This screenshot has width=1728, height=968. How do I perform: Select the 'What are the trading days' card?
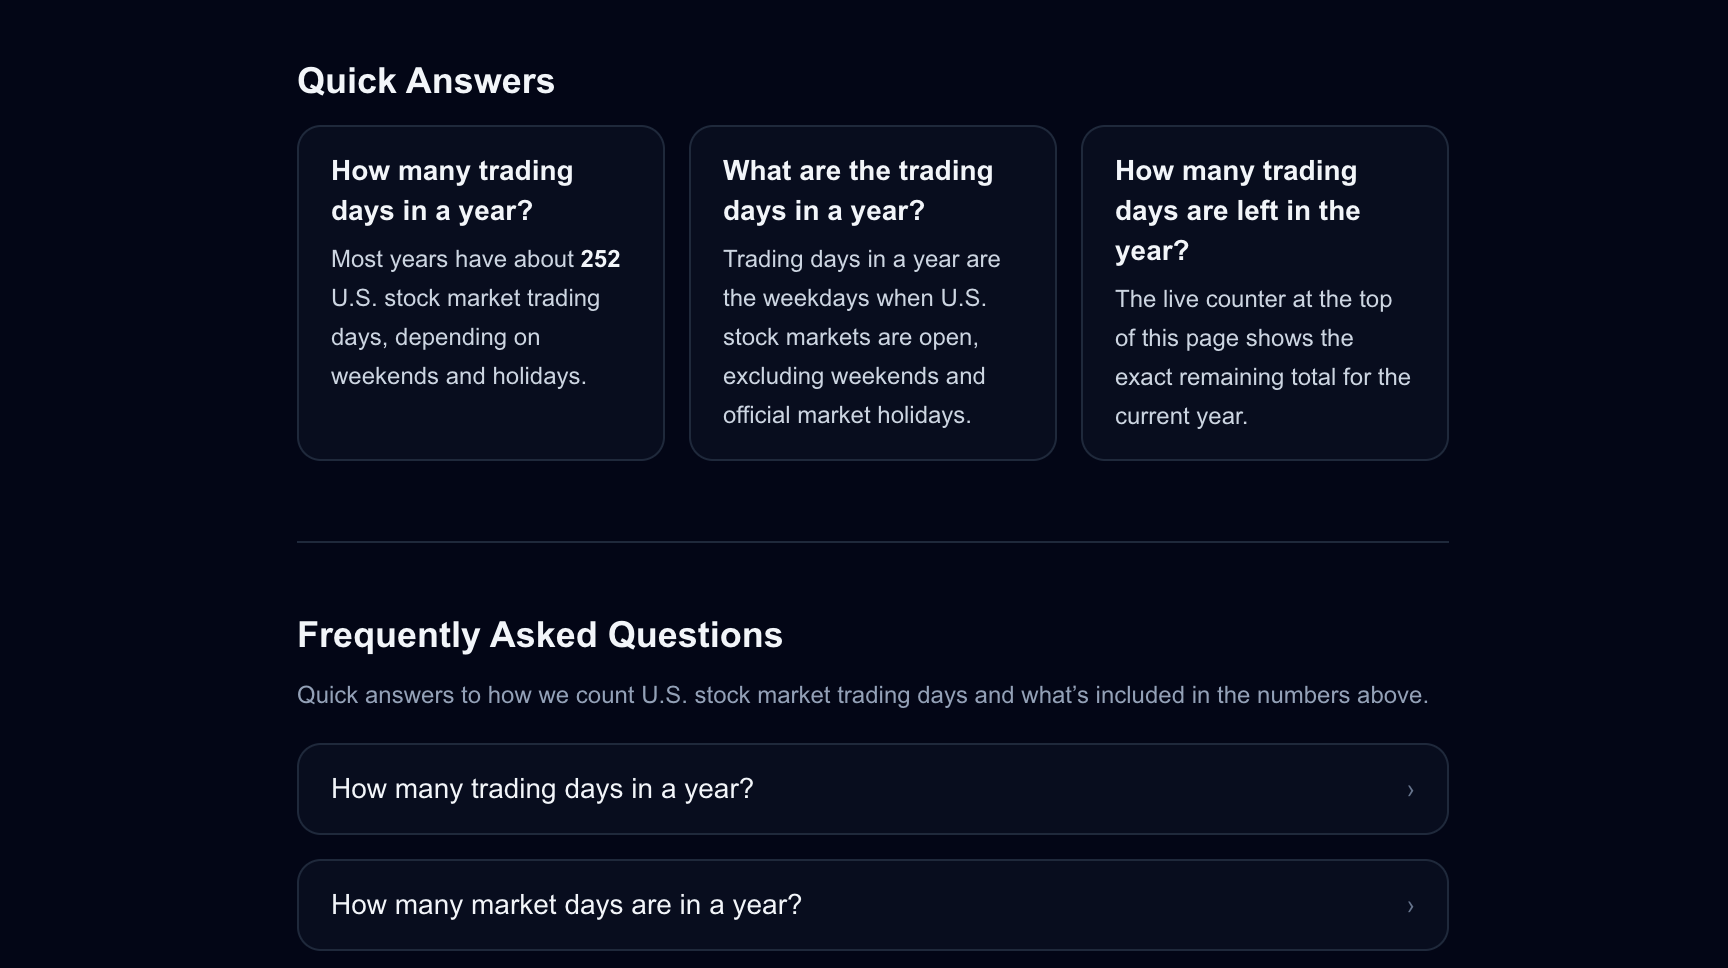[872, 292]
